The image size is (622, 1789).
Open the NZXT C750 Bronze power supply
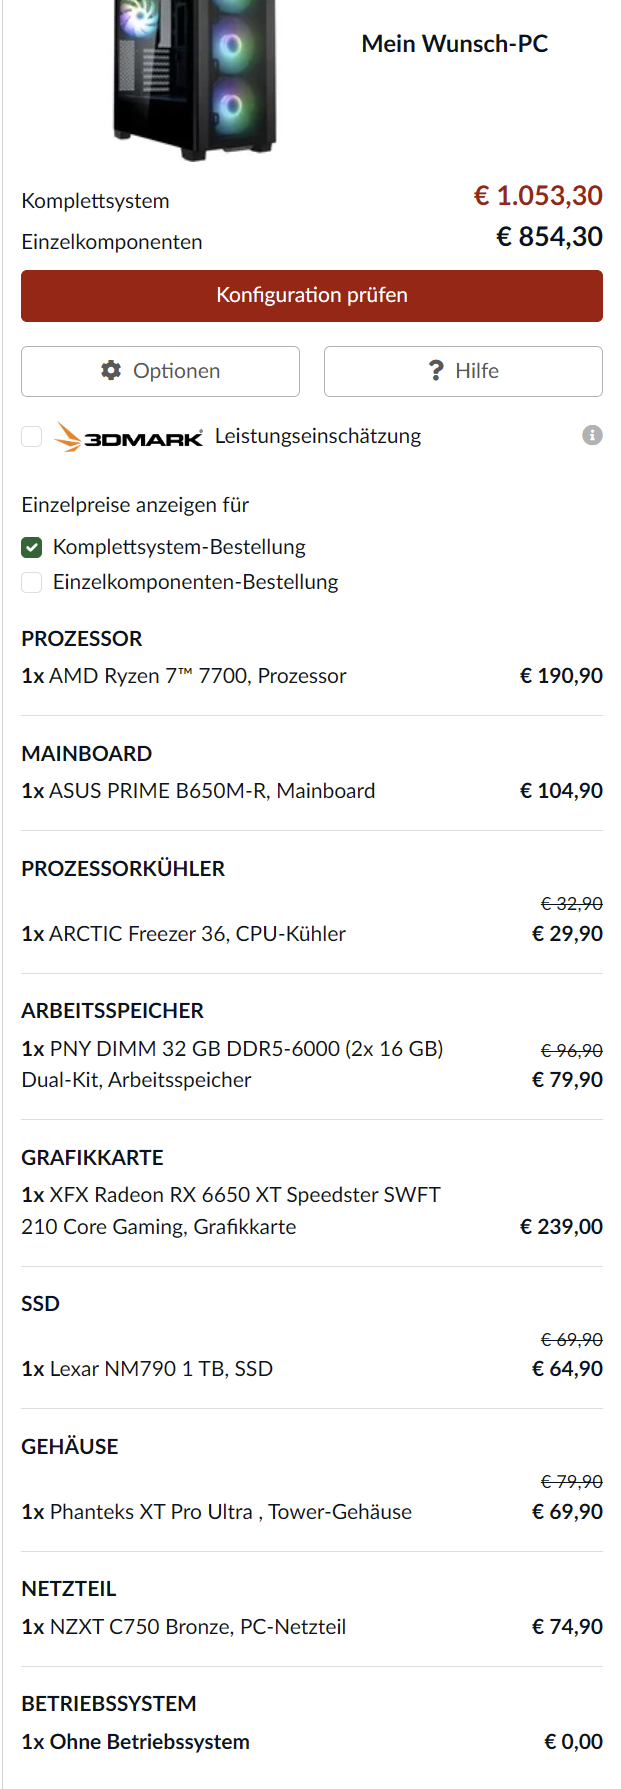[x=197, y=1627]
